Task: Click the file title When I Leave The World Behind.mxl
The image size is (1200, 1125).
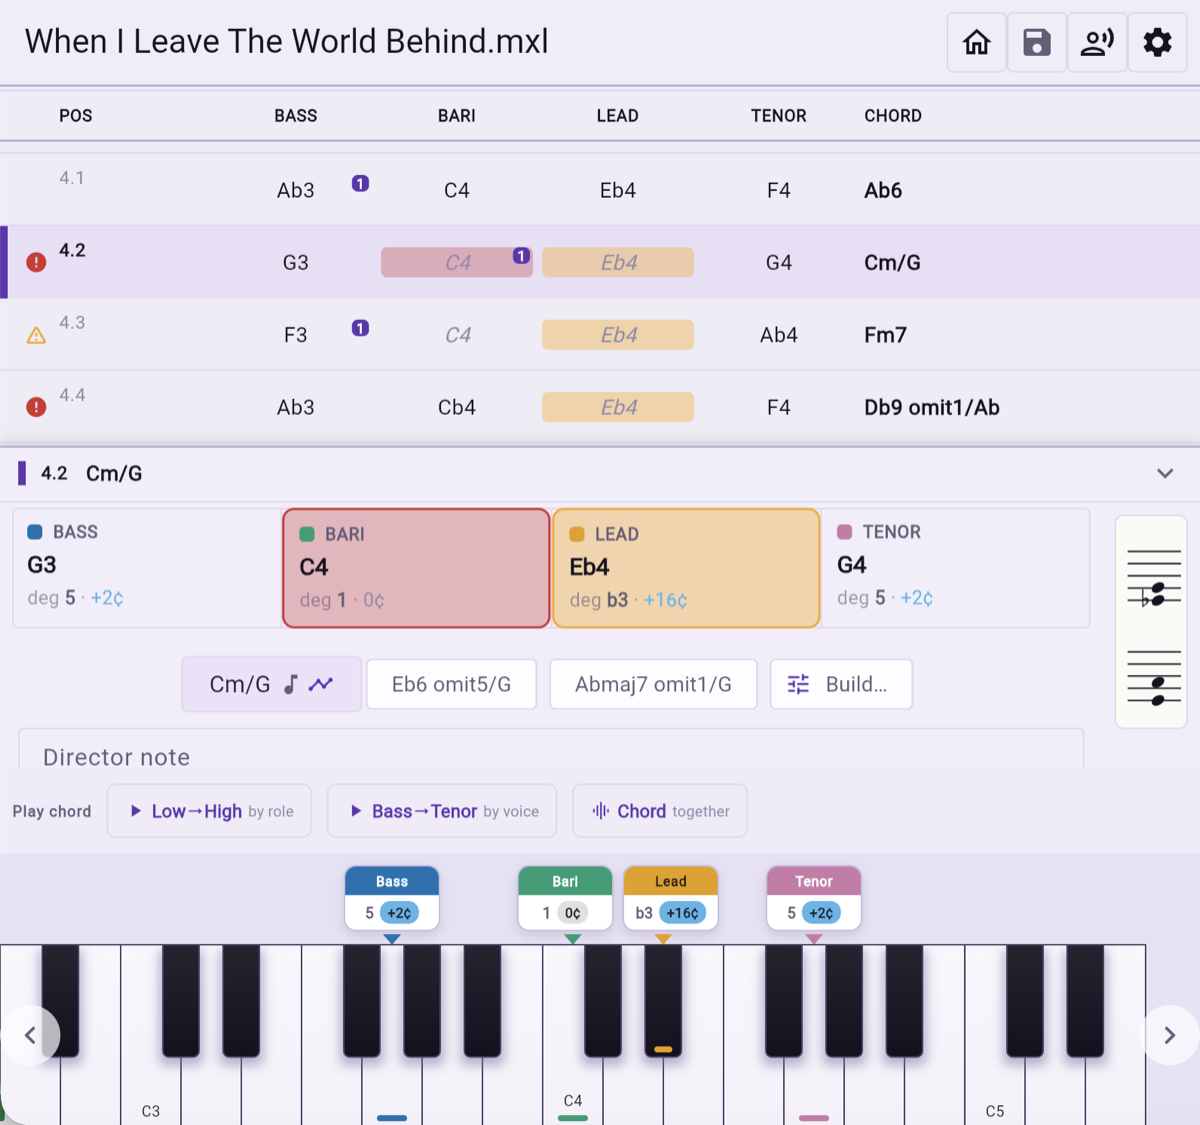Action: pos(287,41)
